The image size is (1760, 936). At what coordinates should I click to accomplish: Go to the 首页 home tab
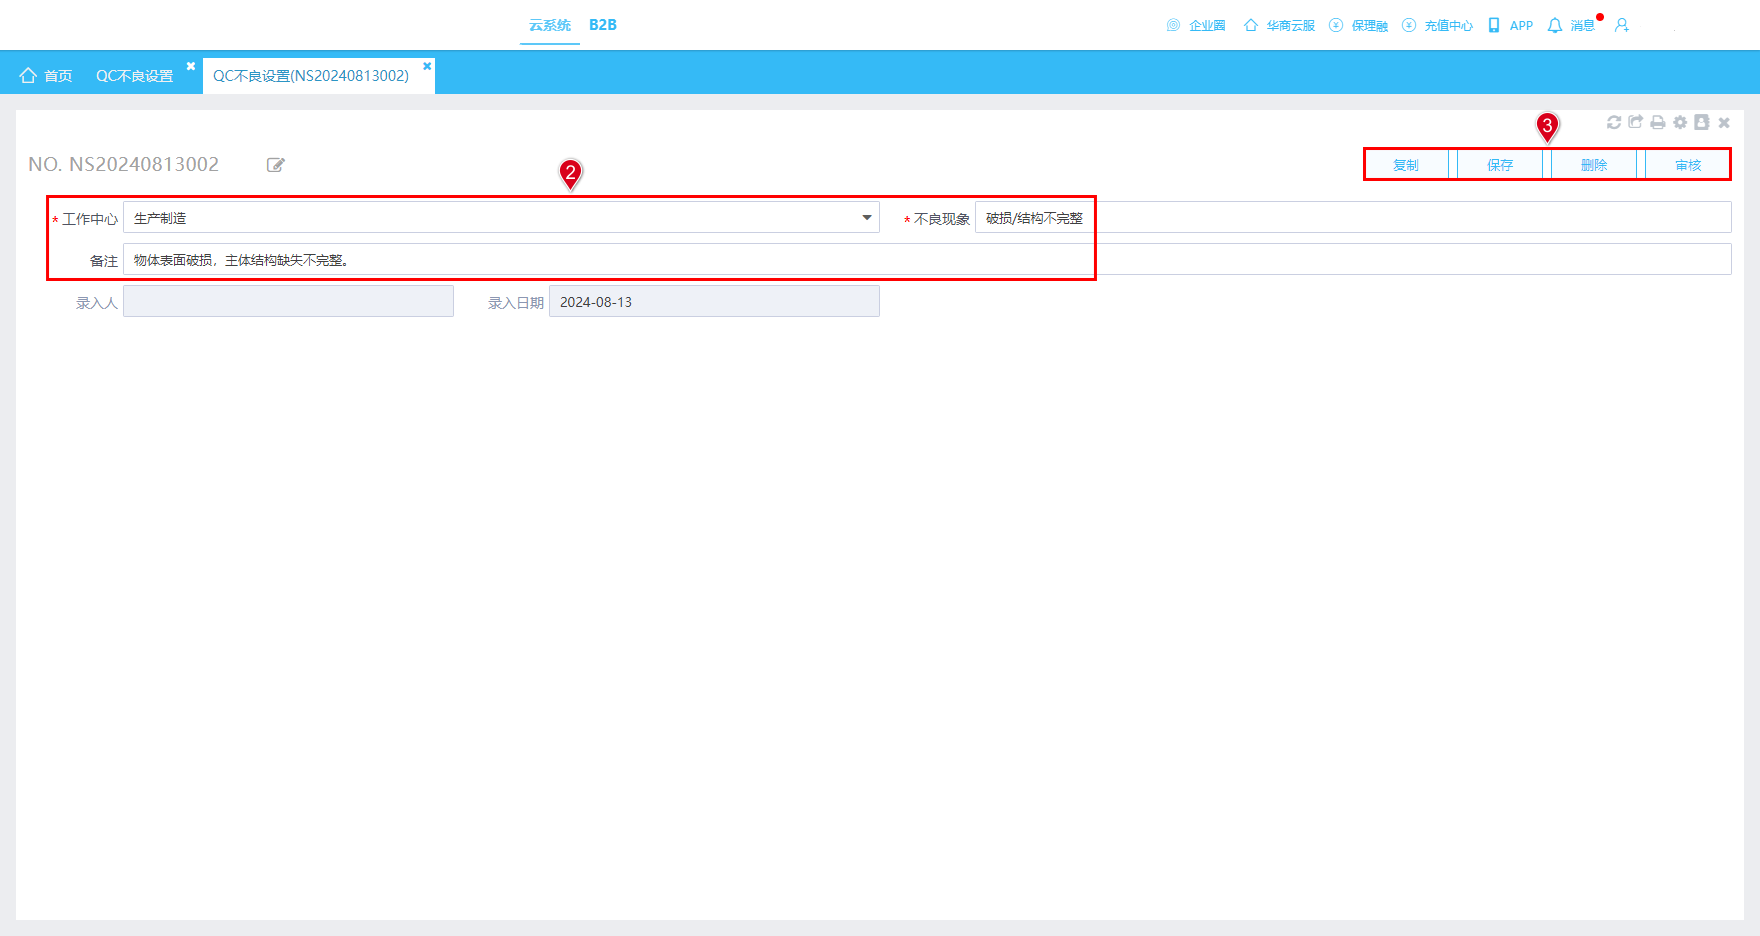tap(46, 76)
